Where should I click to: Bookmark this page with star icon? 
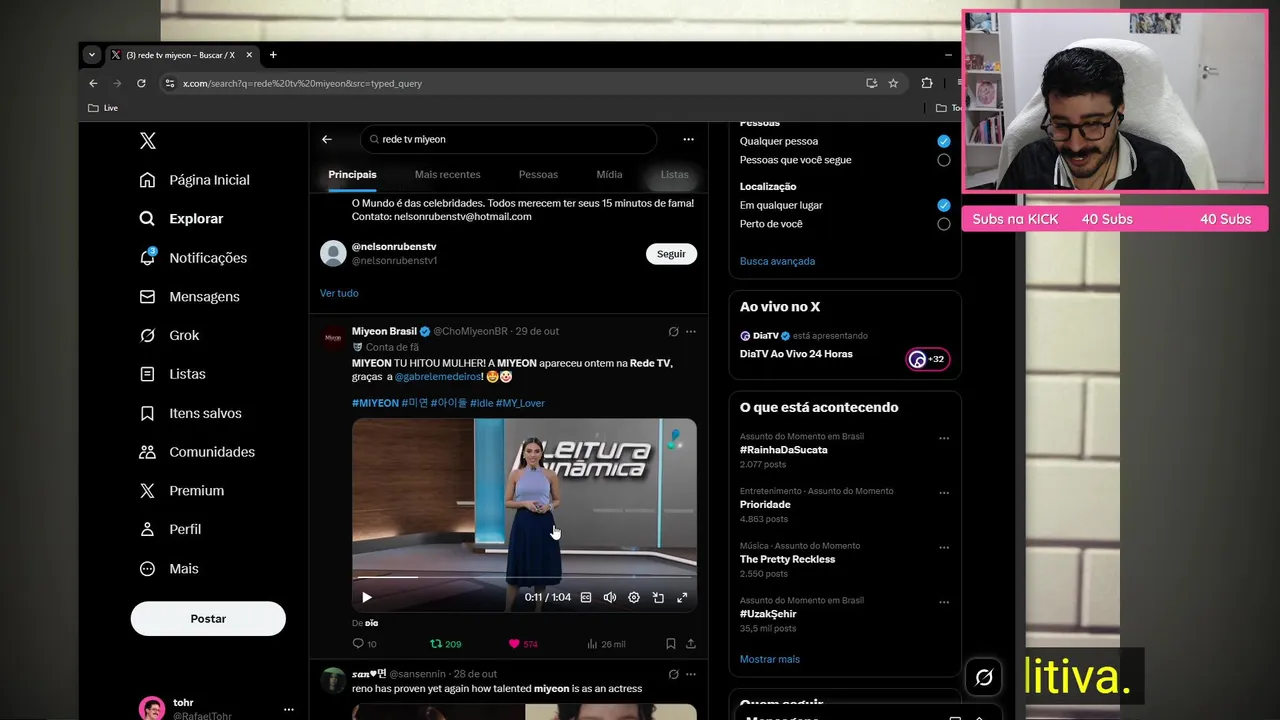893,83
